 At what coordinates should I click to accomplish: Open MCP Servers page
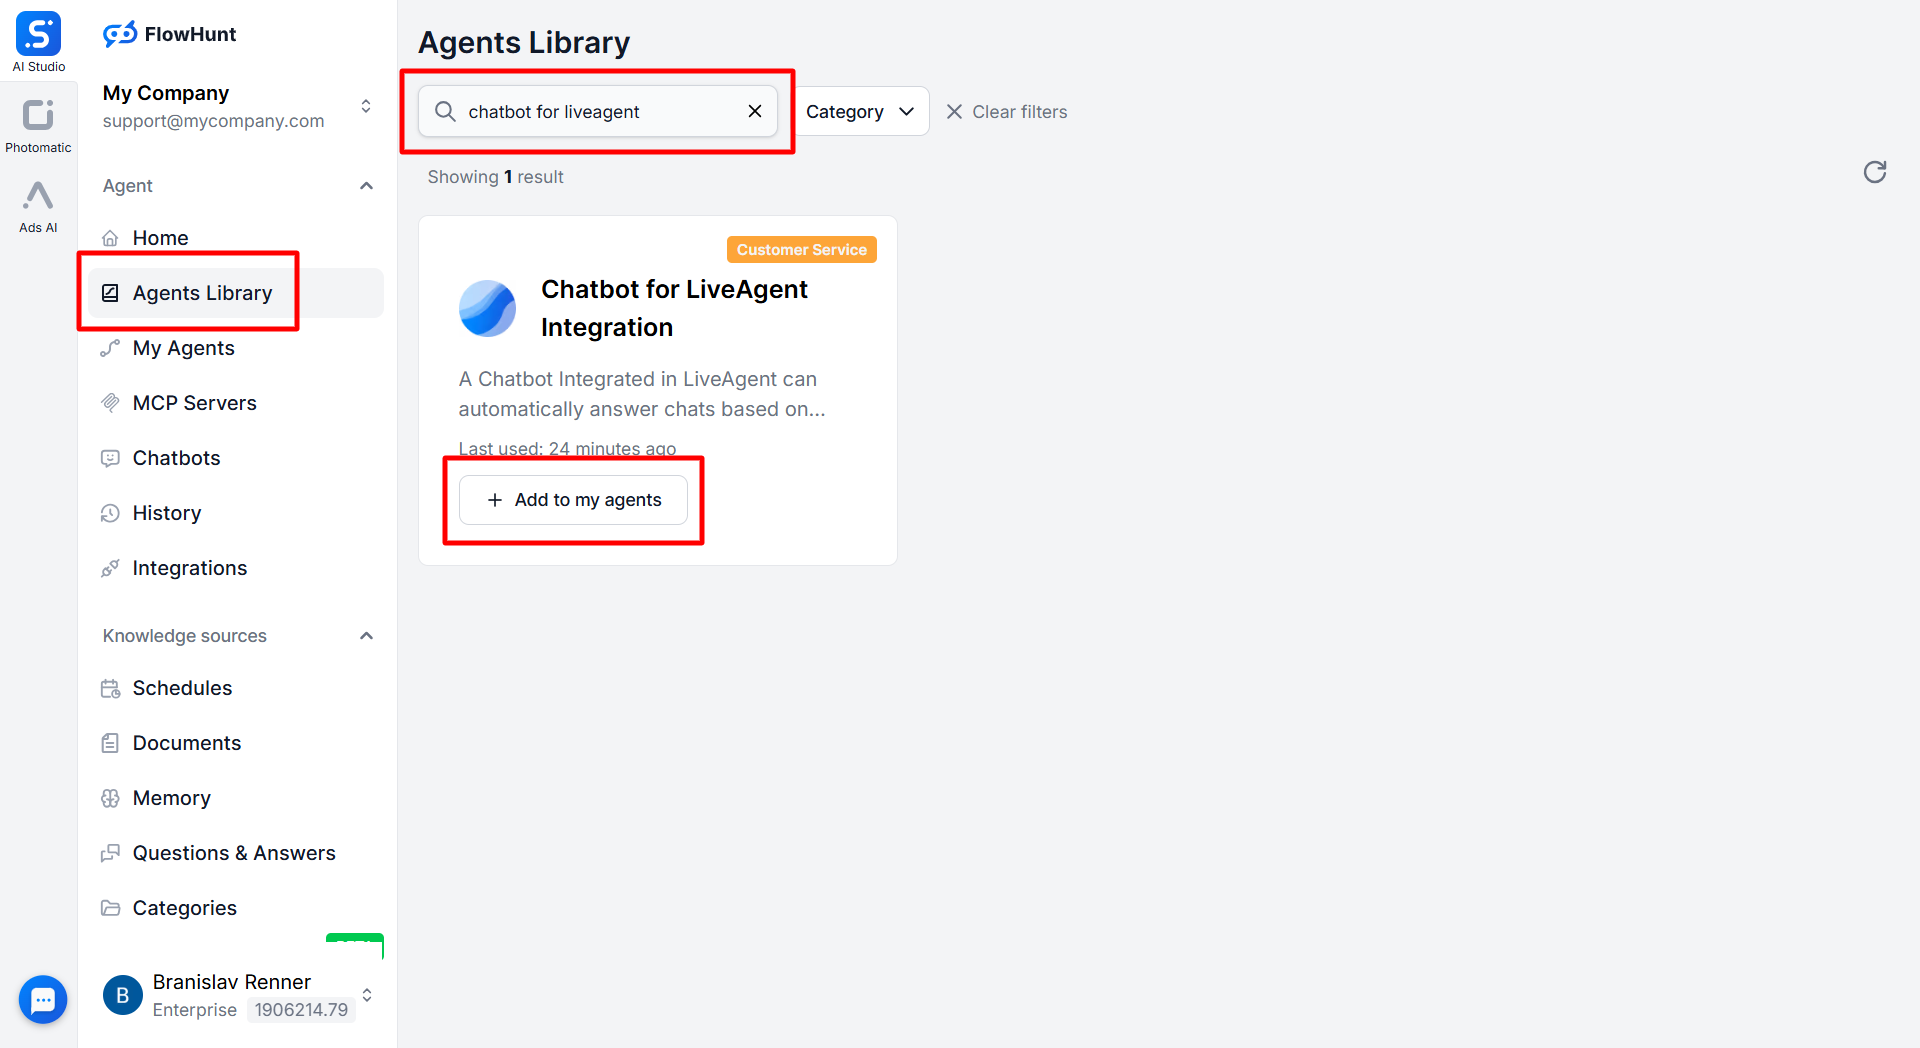[194, 403]
